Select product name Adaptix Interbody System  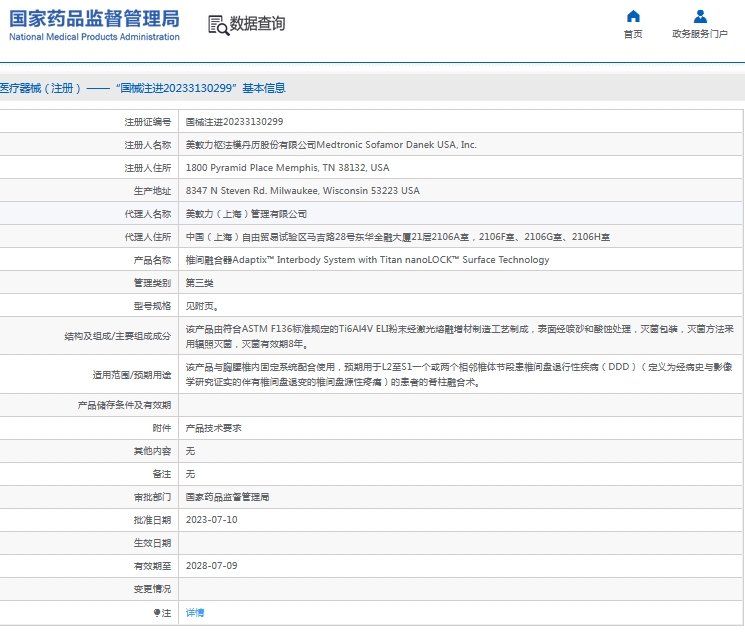(367, 259)
